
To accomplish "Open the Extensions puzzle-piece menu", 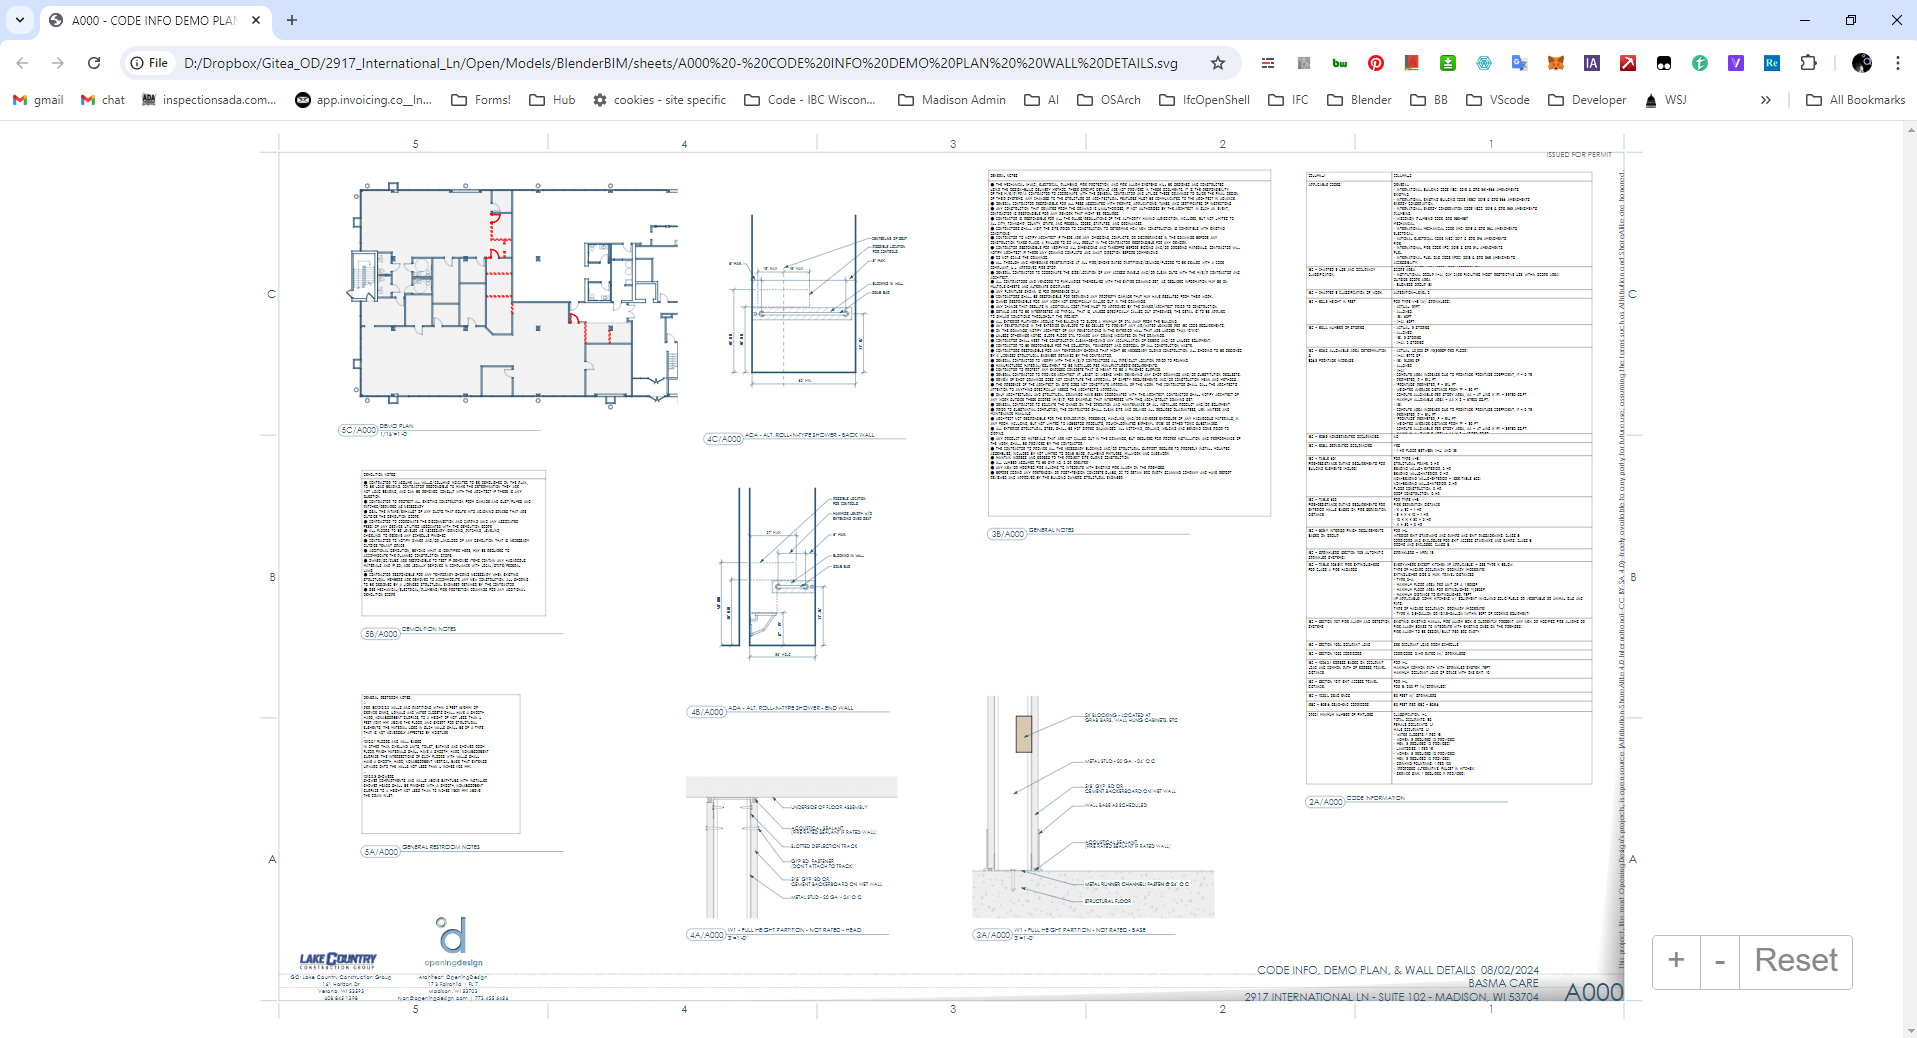I will [x=1808, y=63].
